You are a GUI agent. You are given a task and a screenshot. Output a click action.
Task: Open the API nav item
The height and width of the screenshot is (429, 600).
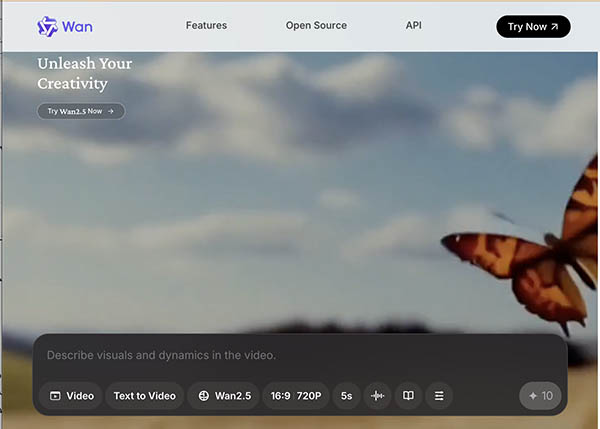(413, 26)
